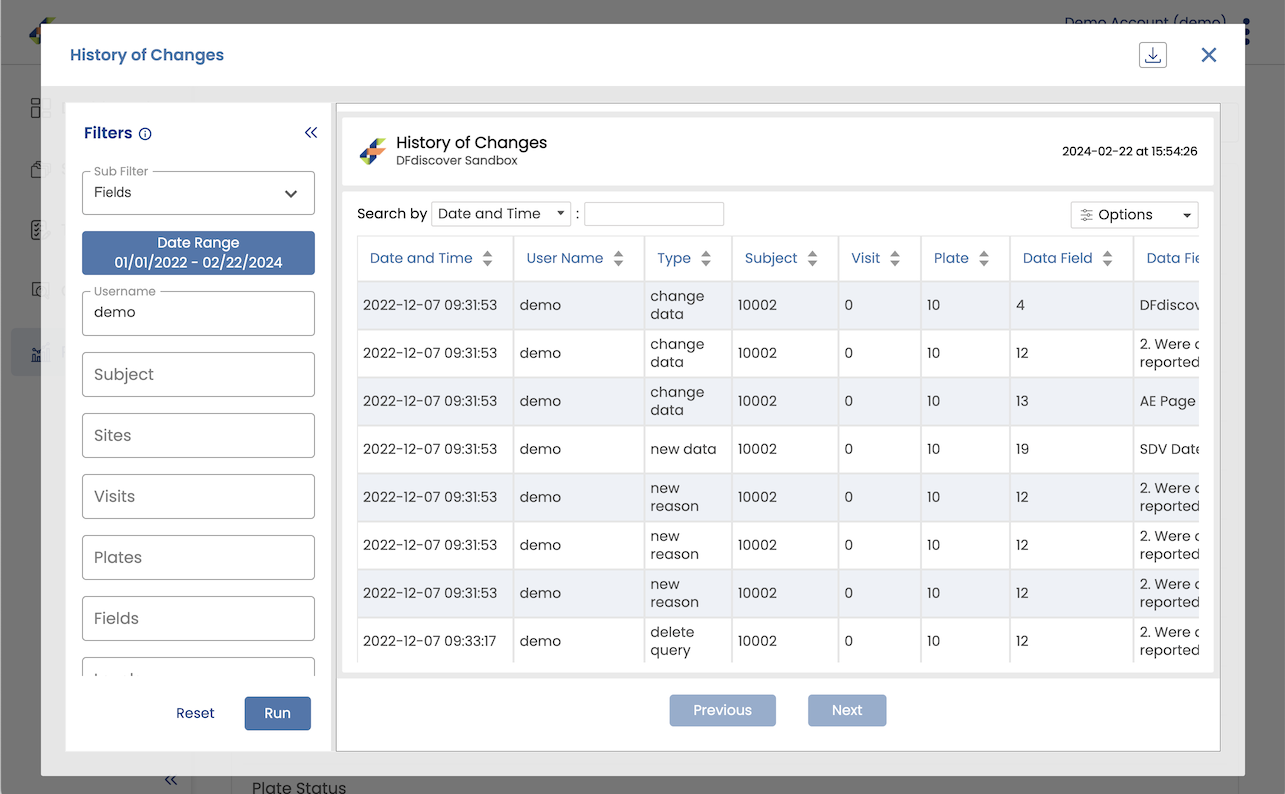Click the Subject filter field

pos(198,374)
